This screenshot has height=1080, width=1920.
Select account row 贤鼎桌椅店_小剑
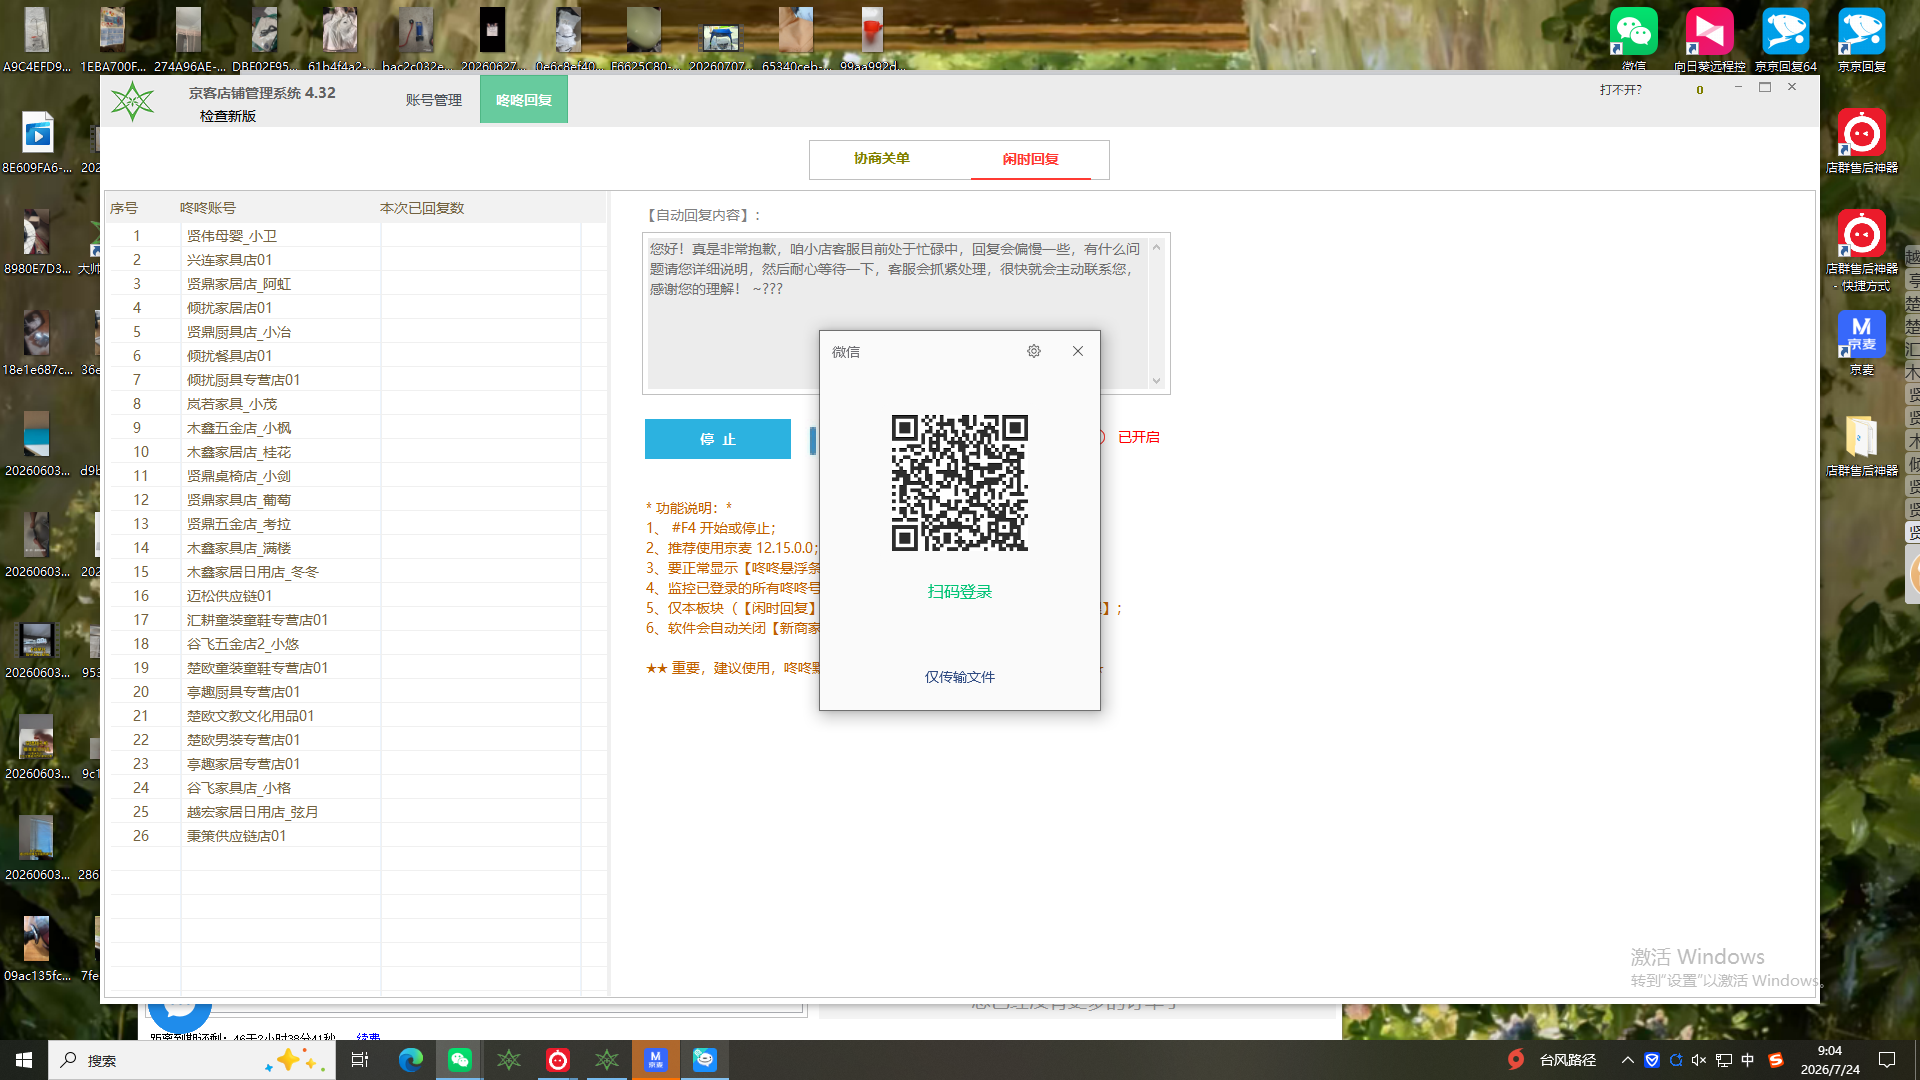(x=356, y=476)
